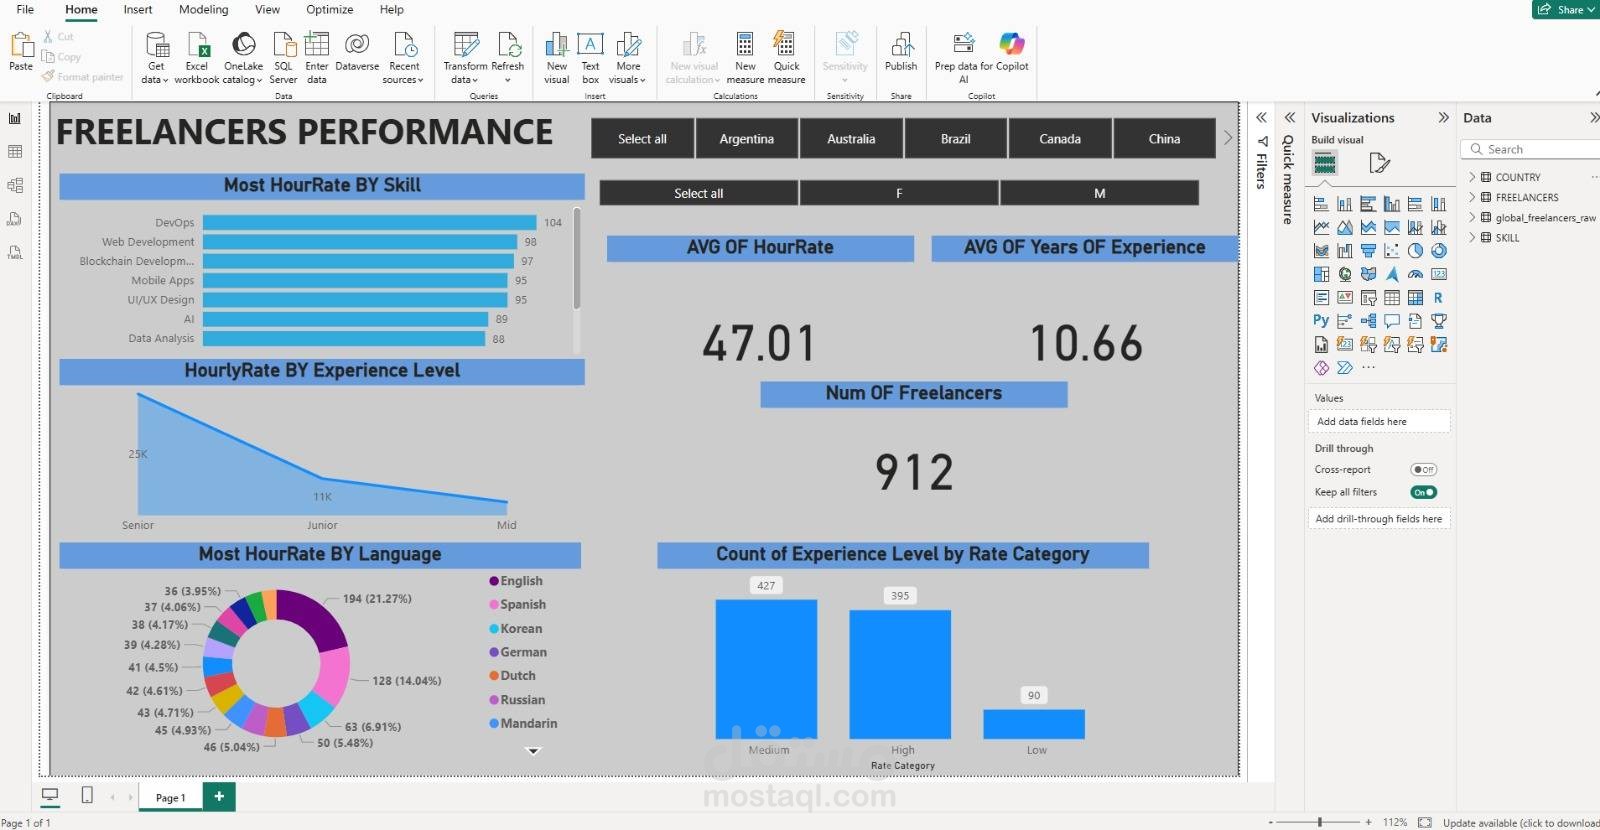
Task: Click Update available notice
Action: coord(1520,822)
